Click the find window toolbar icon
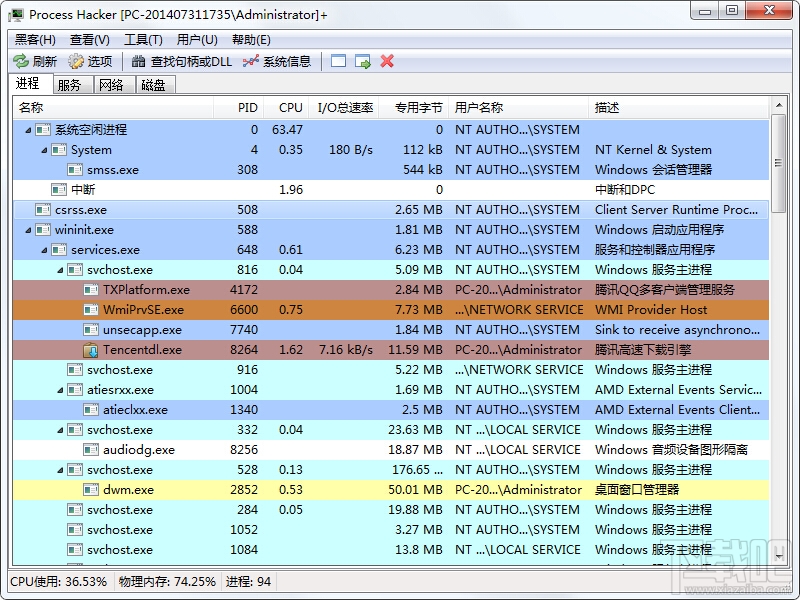This screenshot has width=800, height=600. pos(338,62)
